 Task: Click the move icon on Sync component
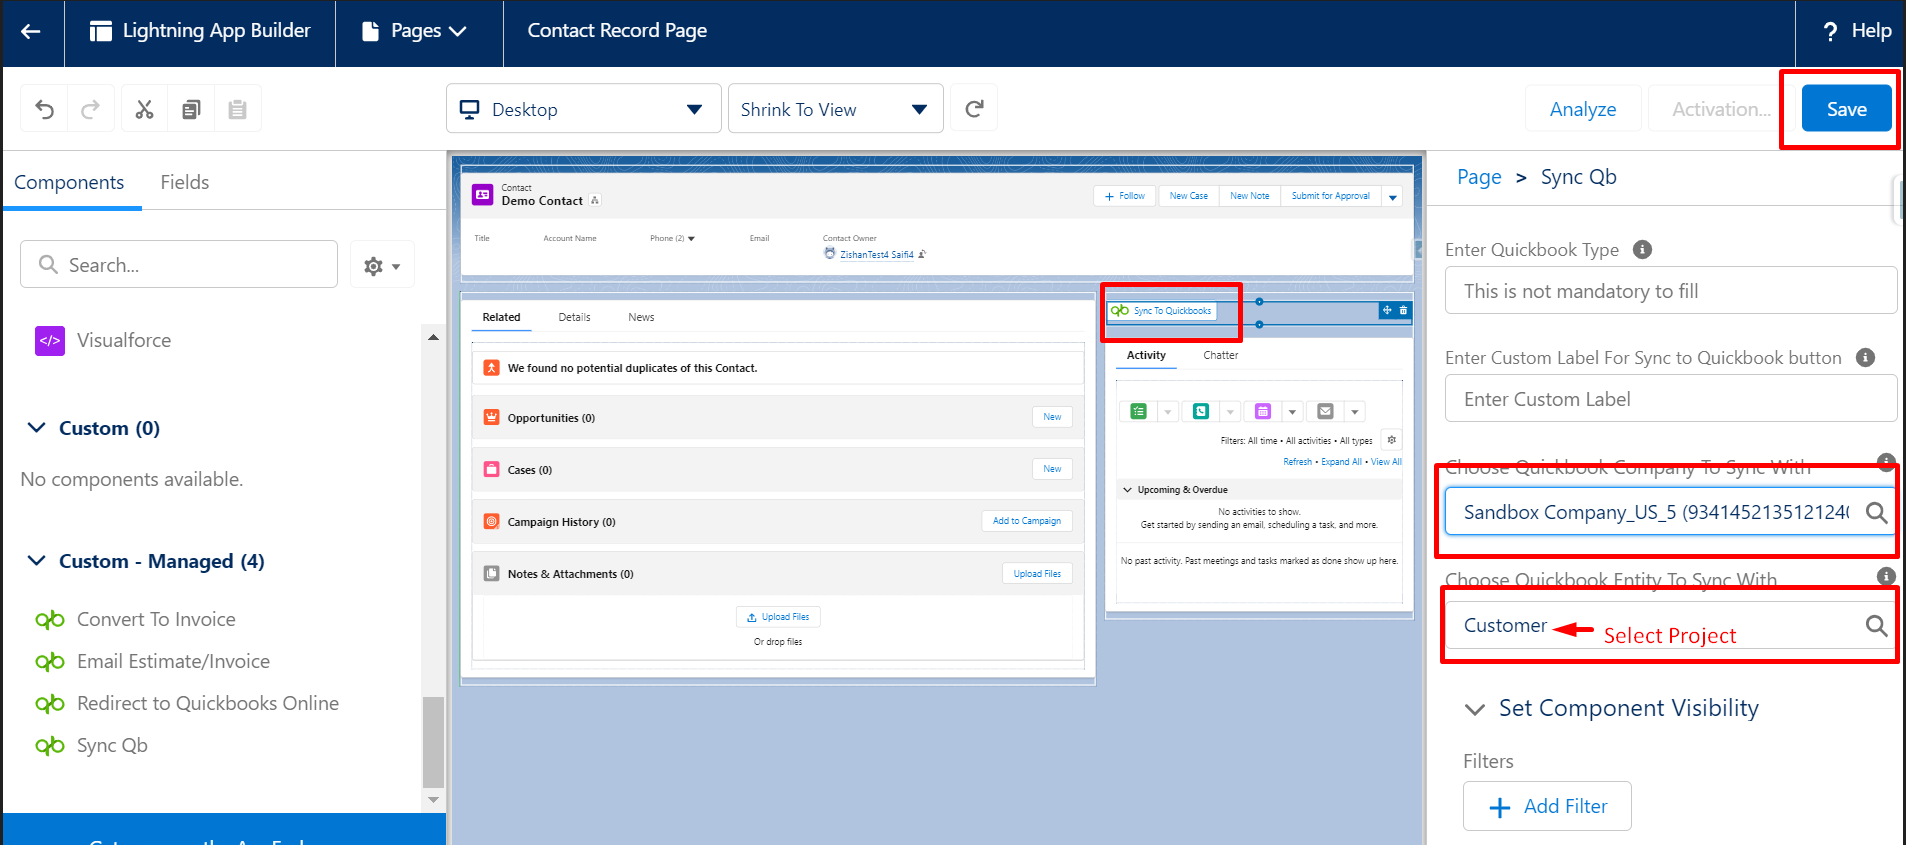pyautogui.click(x=1387, y=310)
